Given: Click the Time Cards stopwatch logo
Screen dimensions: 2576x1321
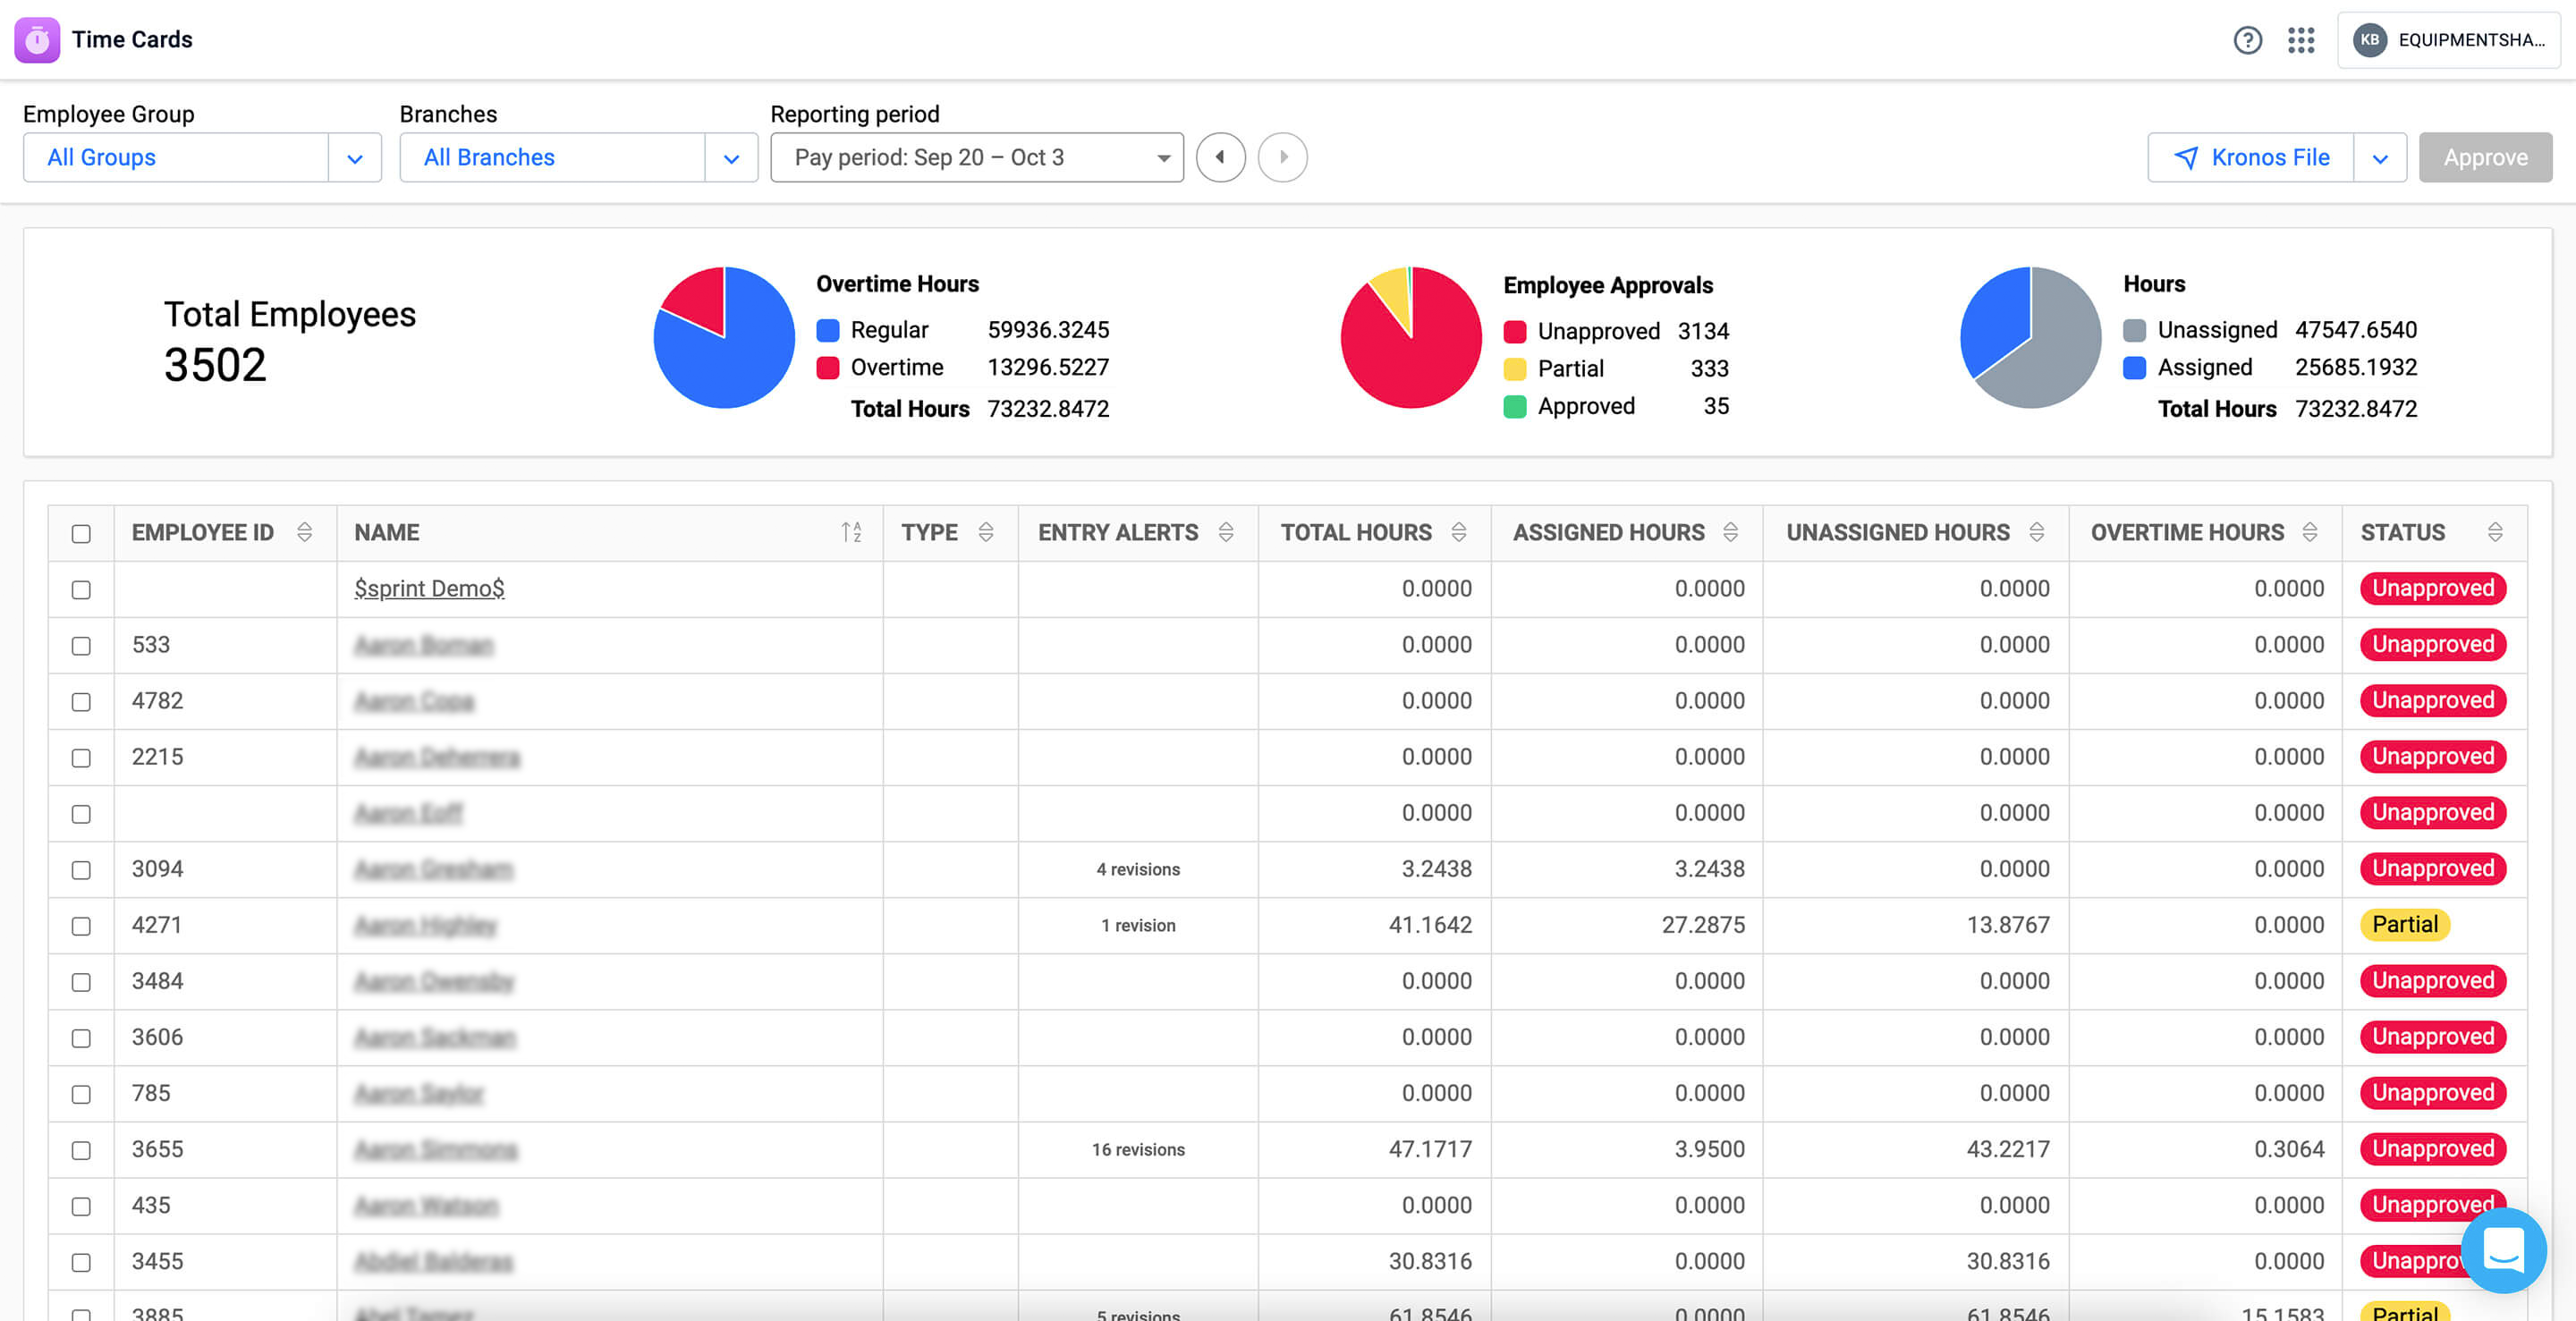Looking at the screenshot, I should [x=37, y=40].
